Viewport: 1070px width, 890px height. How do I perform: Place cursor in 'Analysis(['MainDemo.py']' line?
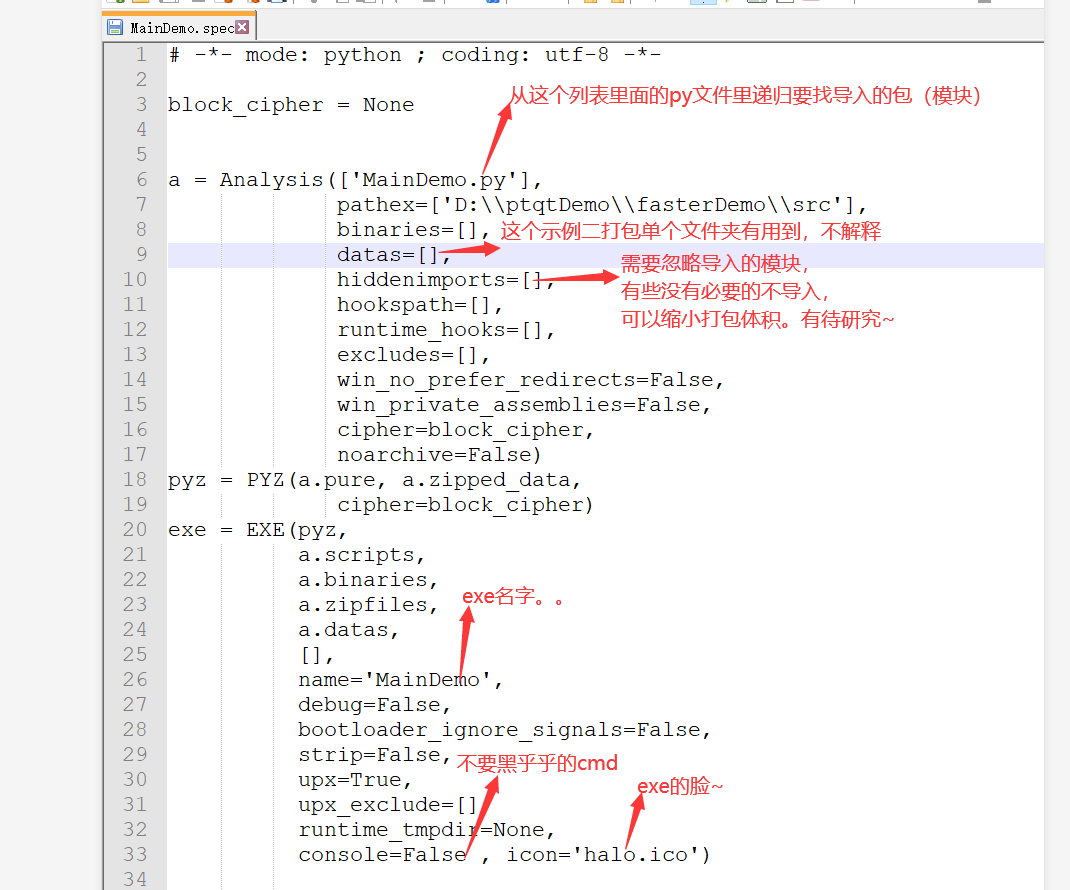tap(355, 180)
